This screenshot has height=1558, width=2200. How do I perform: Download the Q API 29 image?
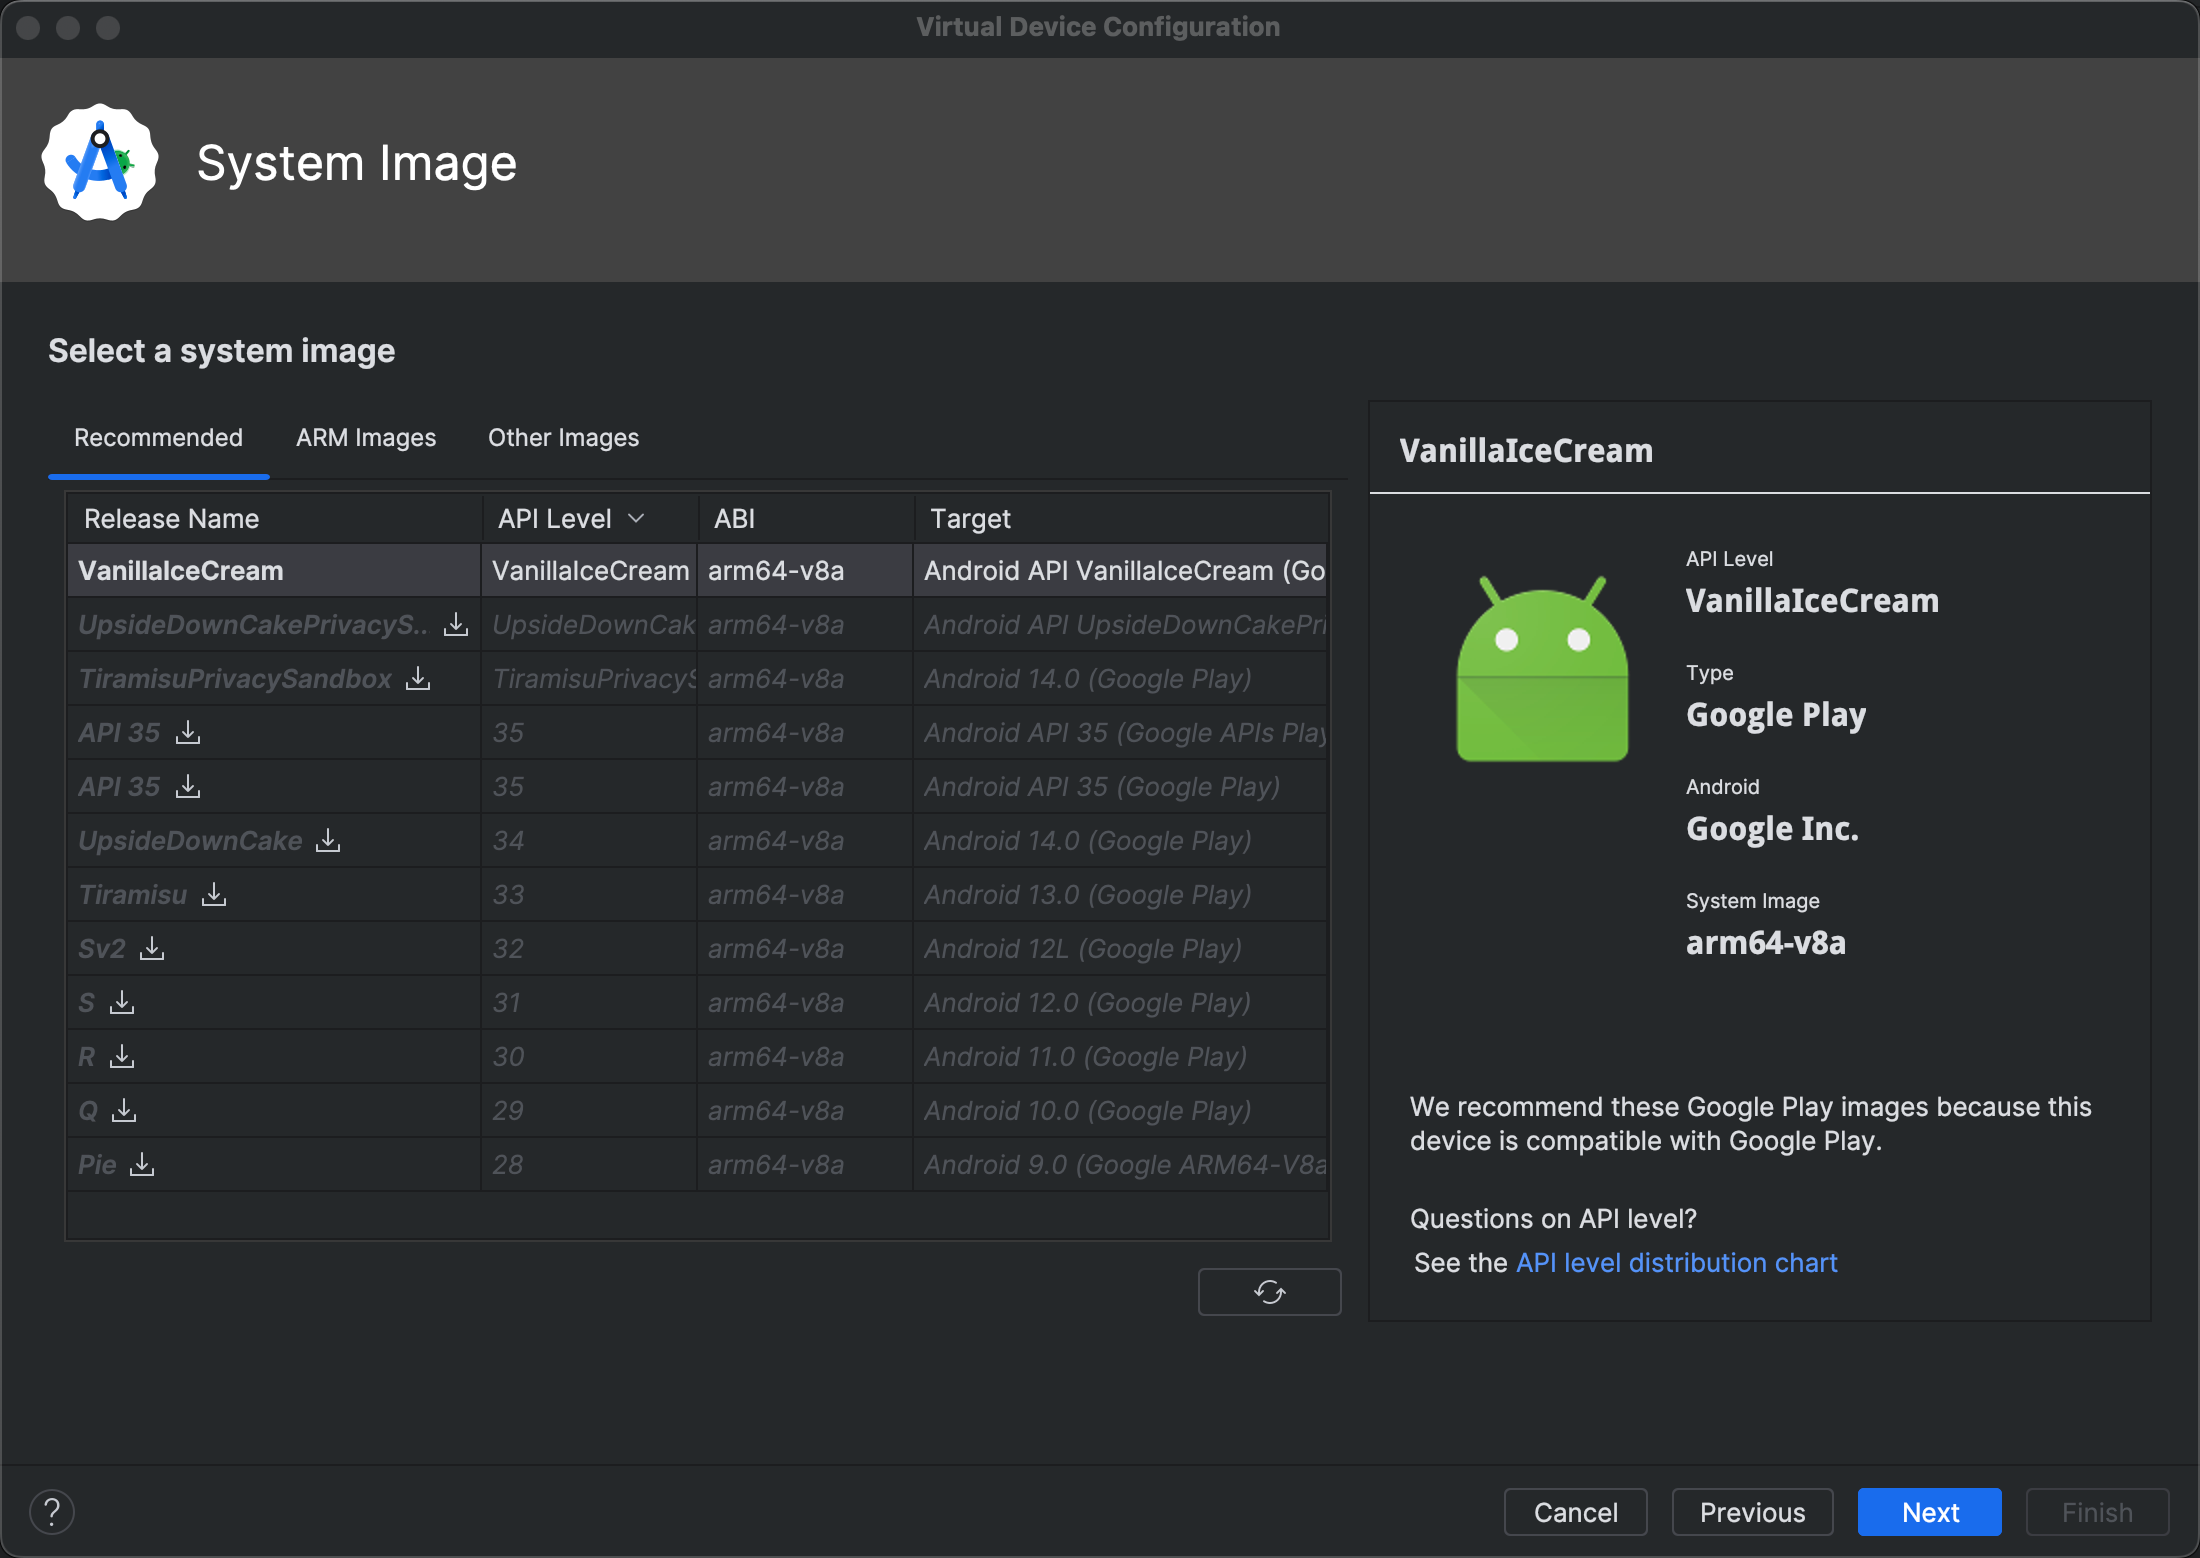[x=124, y=1110]
